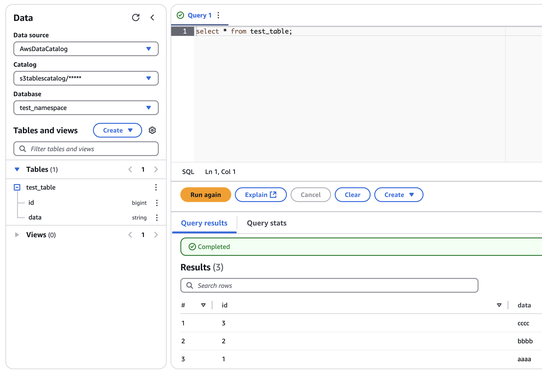Open the Query stats tab

tap(267, 223)
